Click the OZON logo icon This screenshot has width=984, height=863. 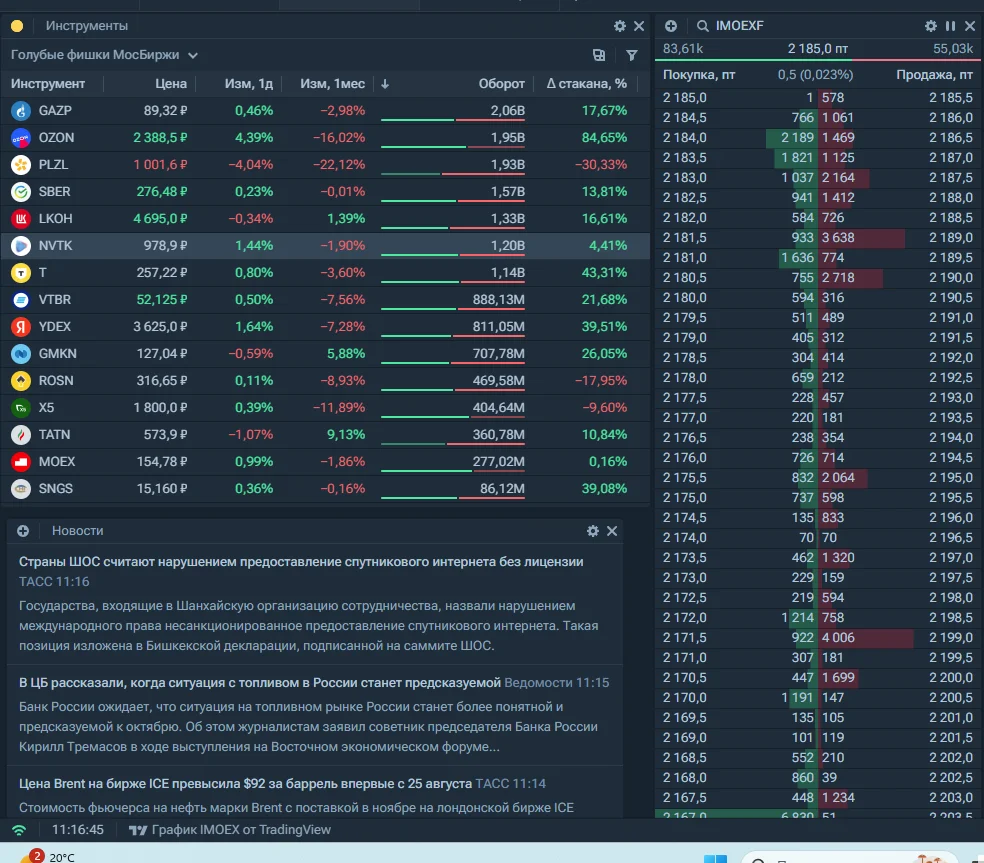[21, 137]
